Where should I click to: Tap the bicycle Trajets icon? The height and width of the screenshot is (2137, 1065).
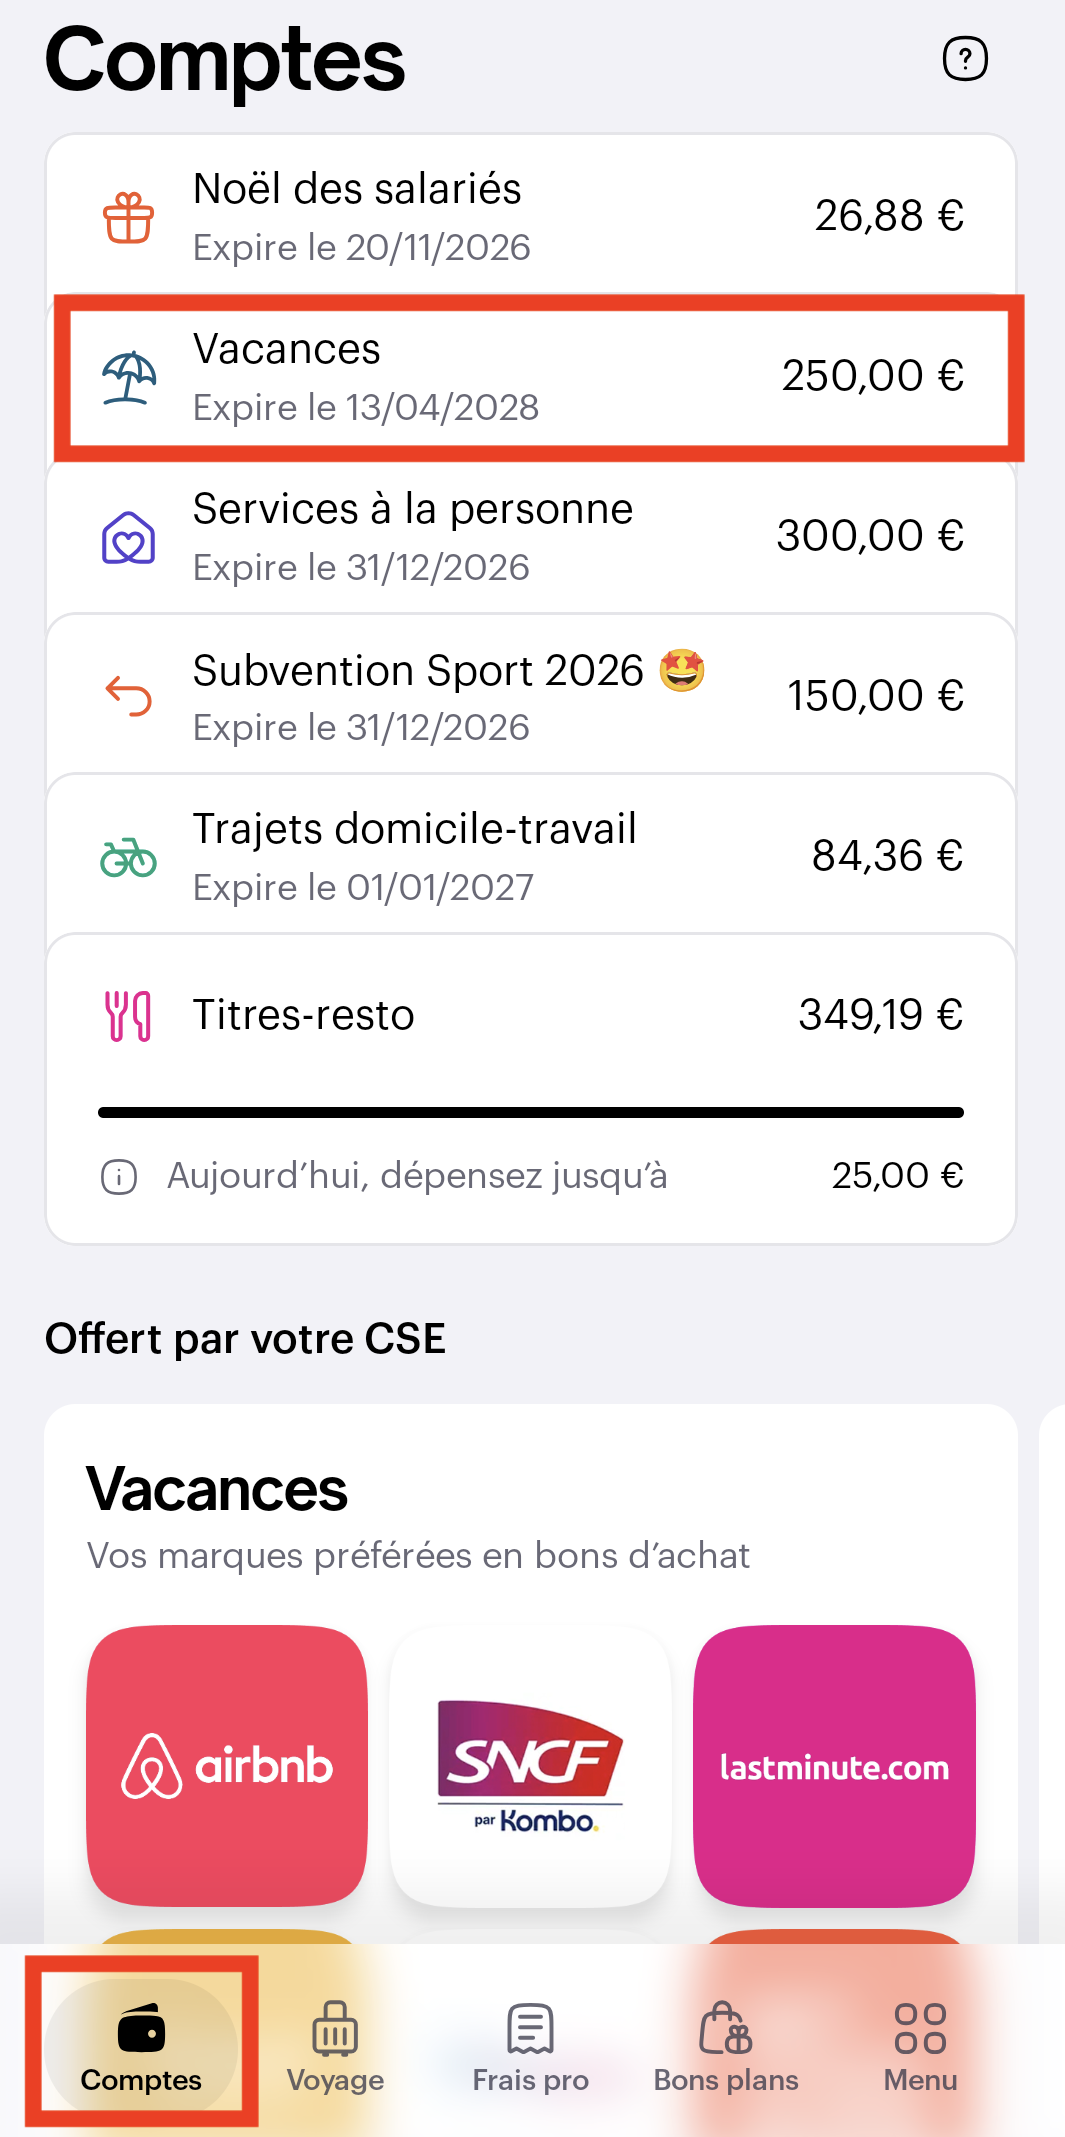(x=129, y=857)
